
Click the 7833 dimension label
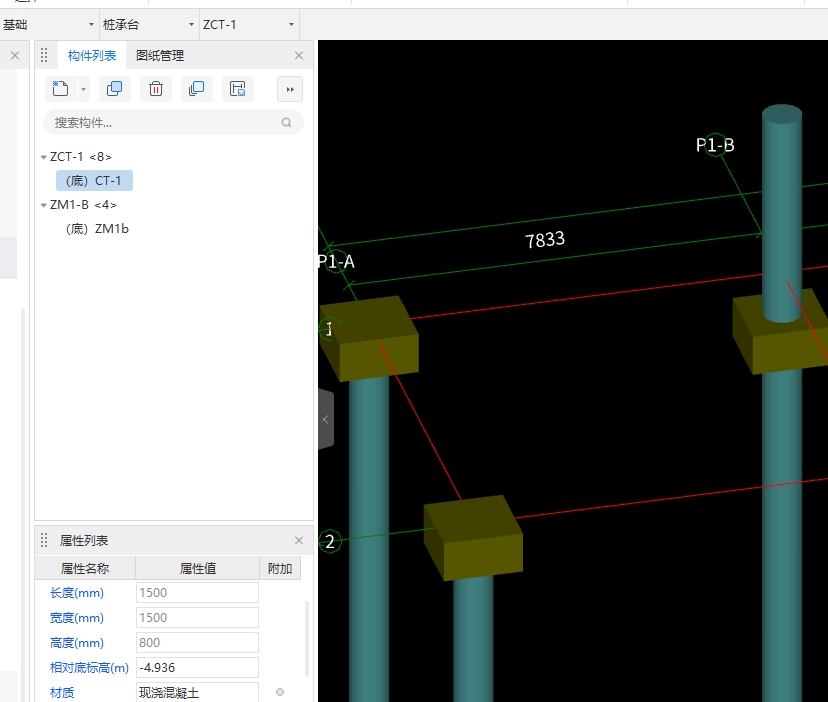point(545,240)
